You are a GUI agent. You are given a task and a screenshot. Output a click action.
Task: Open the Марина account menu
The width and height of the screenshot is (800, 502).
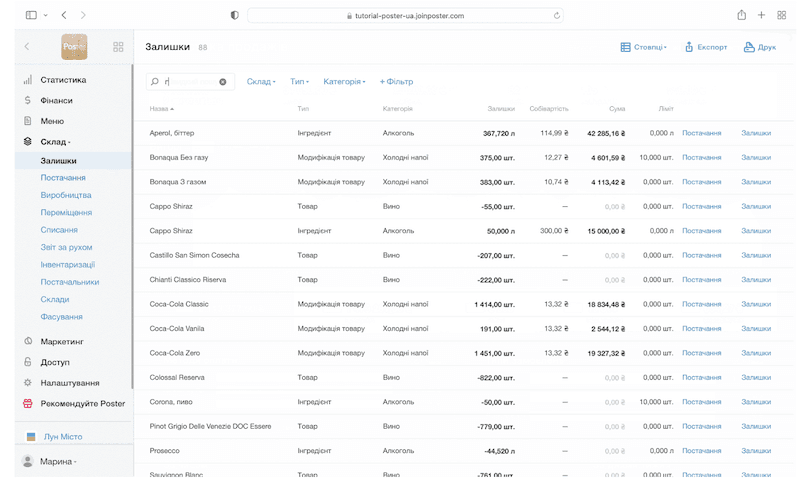(x=58, y=461)
